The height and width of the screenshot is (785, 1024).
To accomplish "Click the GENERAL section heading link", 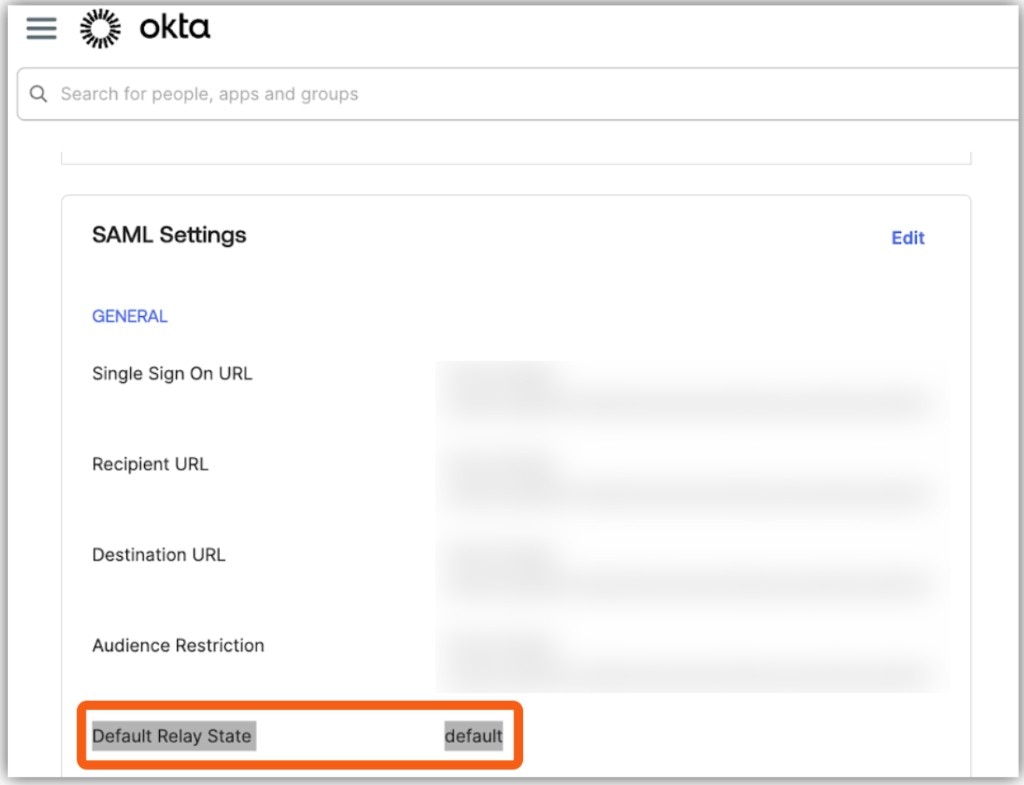I will [129, 316].
